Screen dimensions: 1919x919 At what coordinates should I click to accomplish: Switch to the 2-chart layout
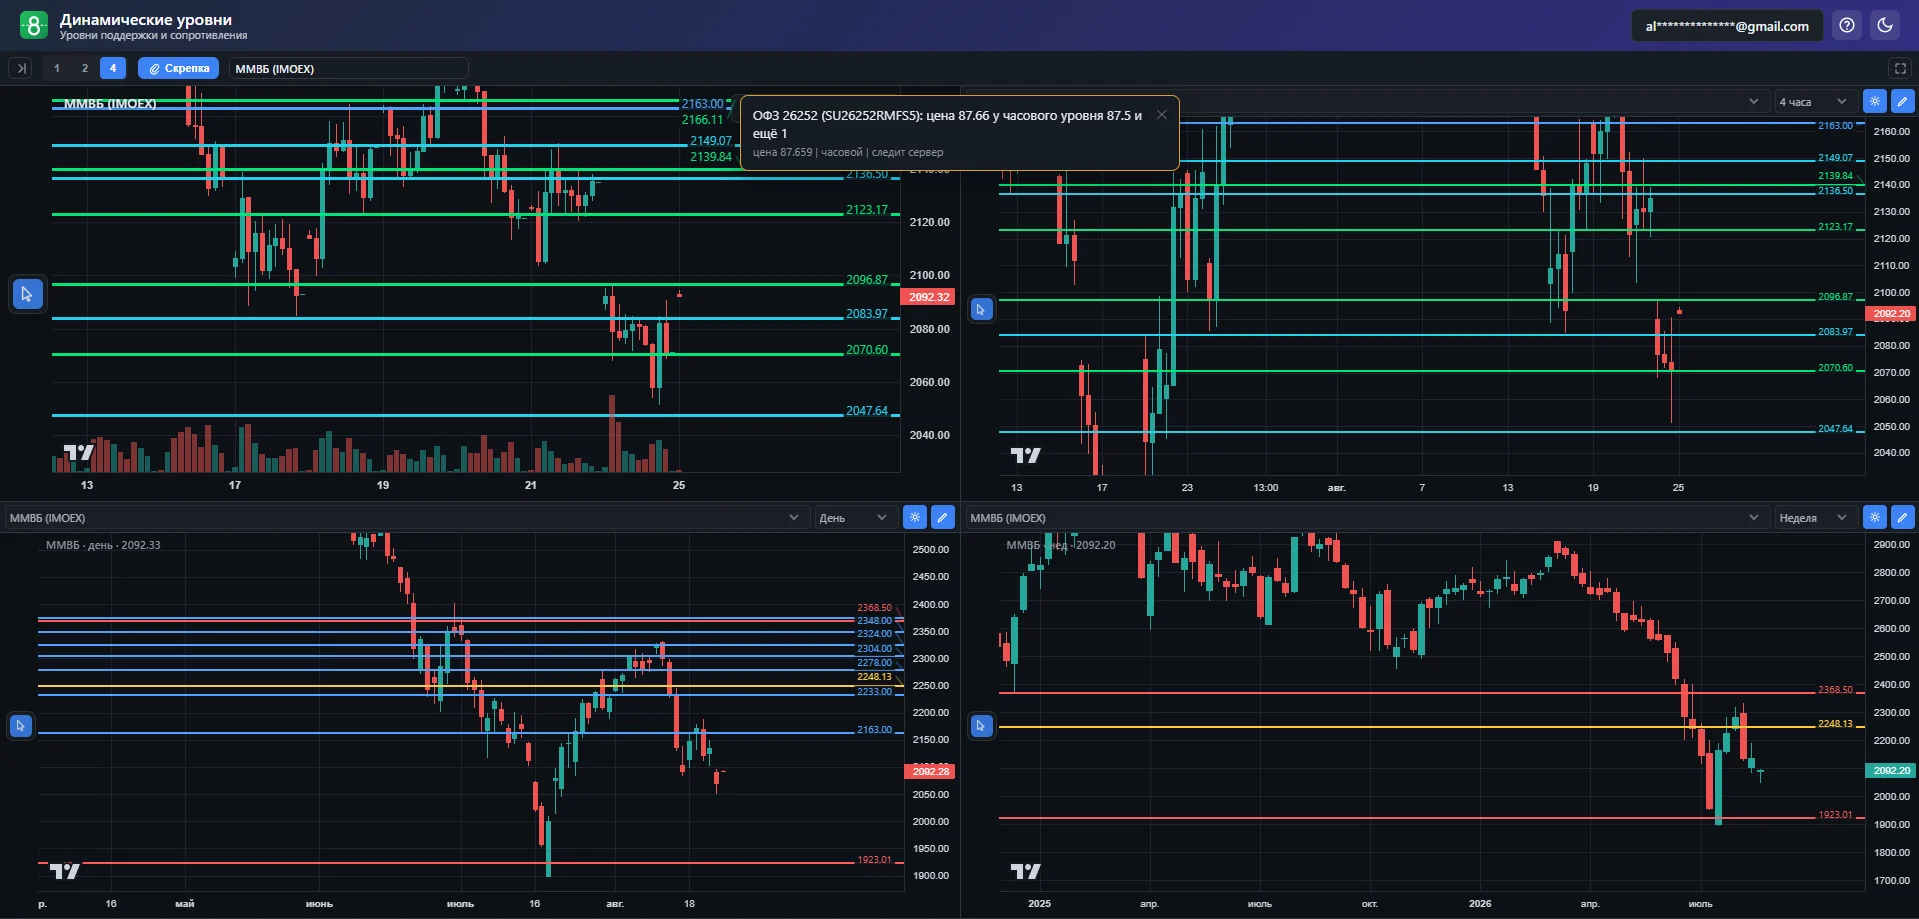pos(85,68)
